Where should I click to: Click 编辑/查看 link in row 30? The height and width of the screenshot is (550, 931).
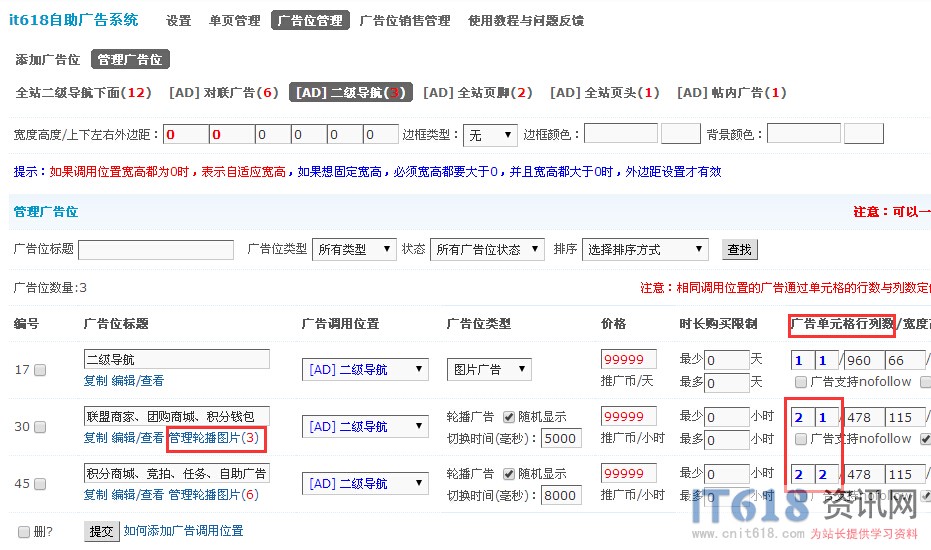pyautogui.click(x=138, y=438)
